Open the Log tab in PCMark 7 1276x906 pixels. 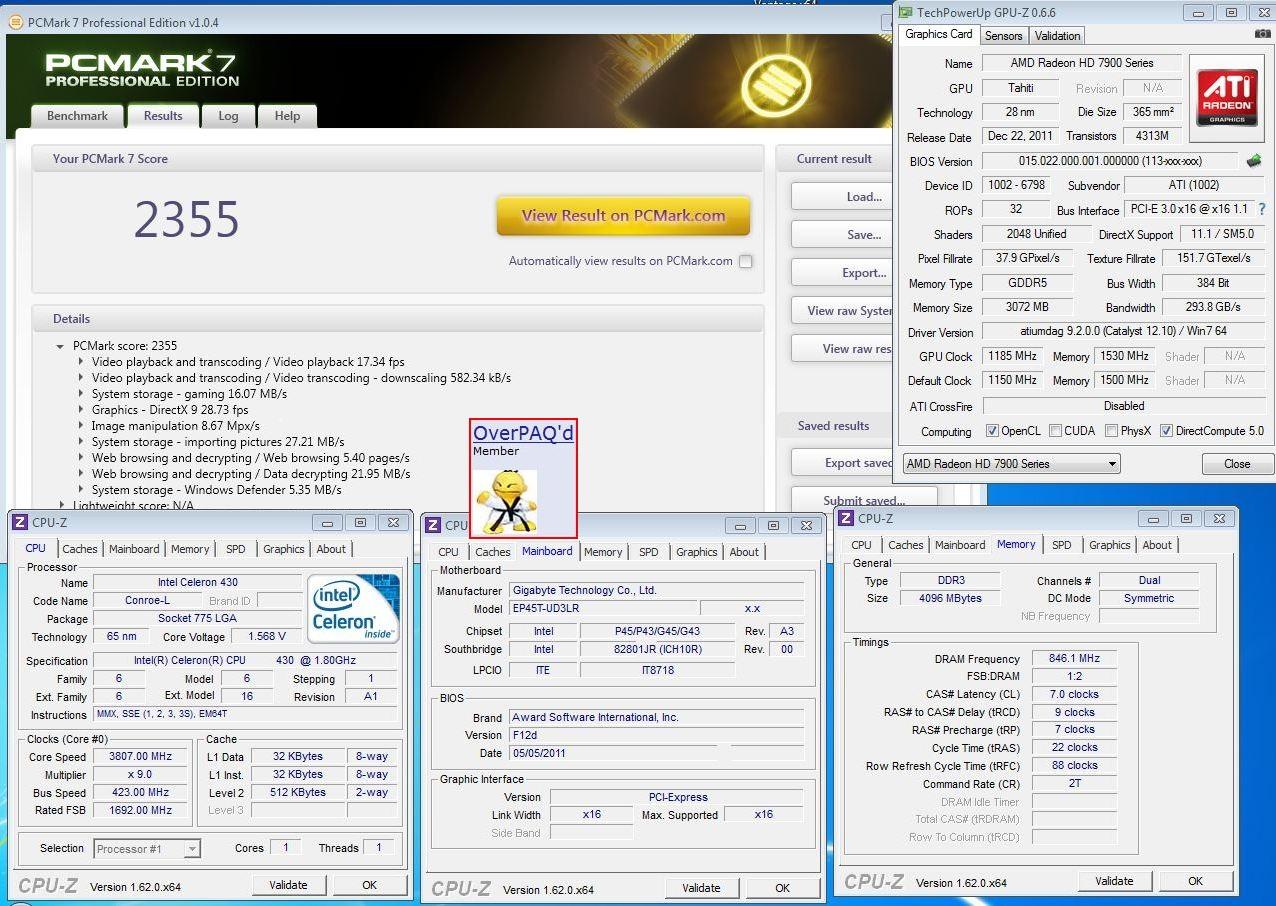(228, 116)
